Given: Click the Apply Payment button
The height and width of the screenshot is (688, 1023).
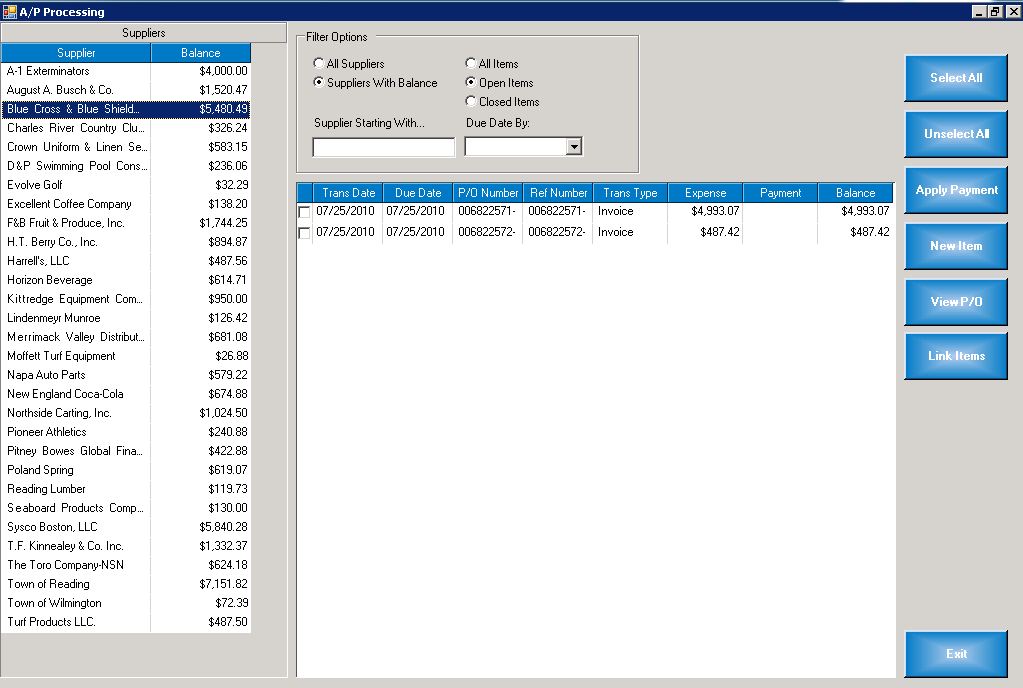Looking at the screenshot, I should pos(956,190).
